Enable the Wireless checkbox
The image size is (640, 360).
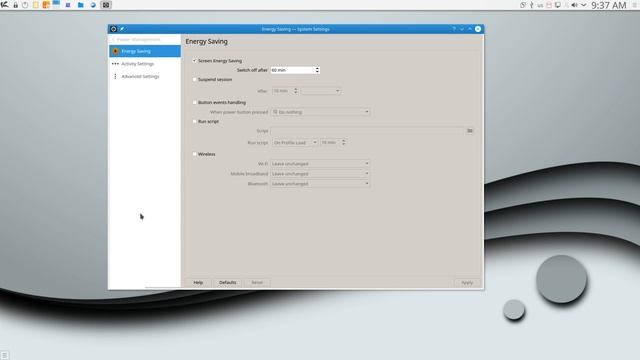pos(195,154)
